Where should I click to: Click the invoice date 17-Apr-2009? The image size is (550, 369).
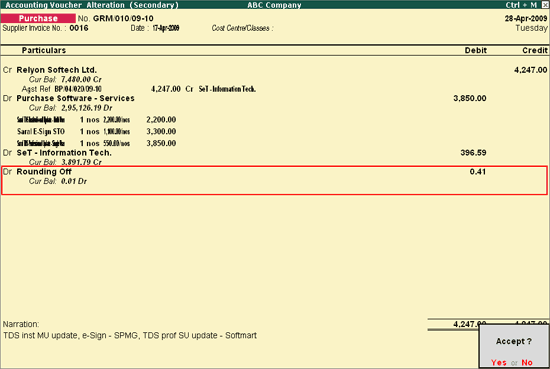click(166, 28)
